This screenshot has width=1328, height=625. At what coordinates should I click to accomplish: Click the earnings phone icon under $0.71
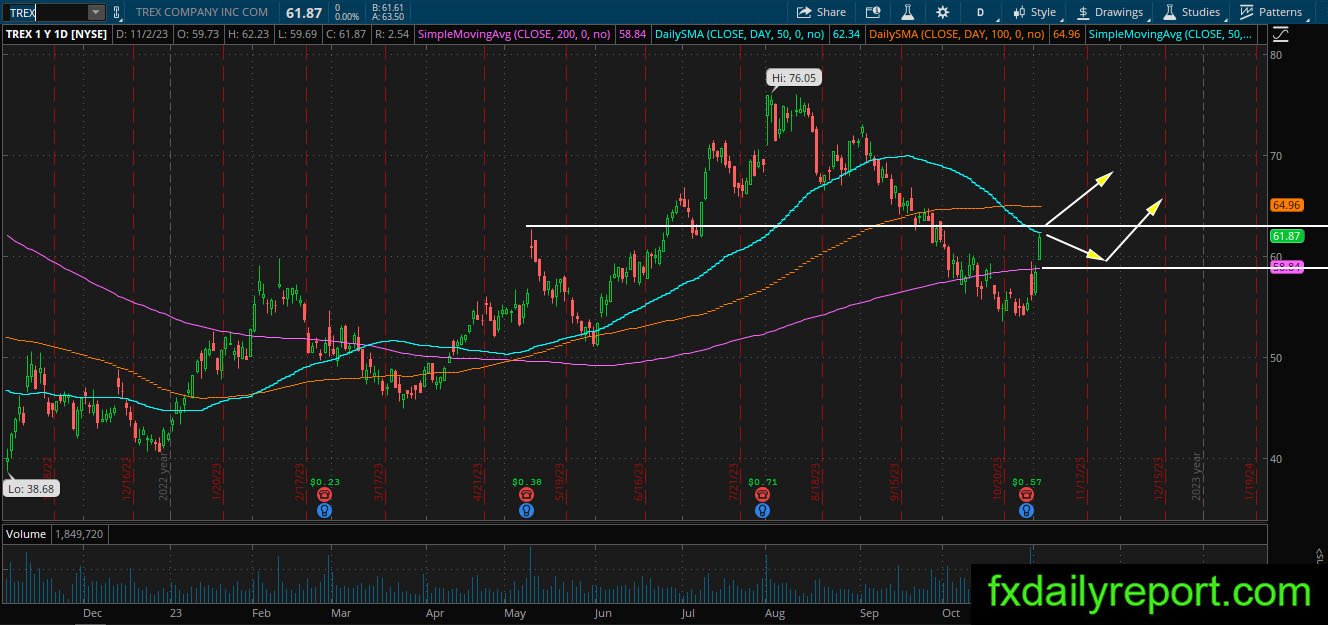762,494
